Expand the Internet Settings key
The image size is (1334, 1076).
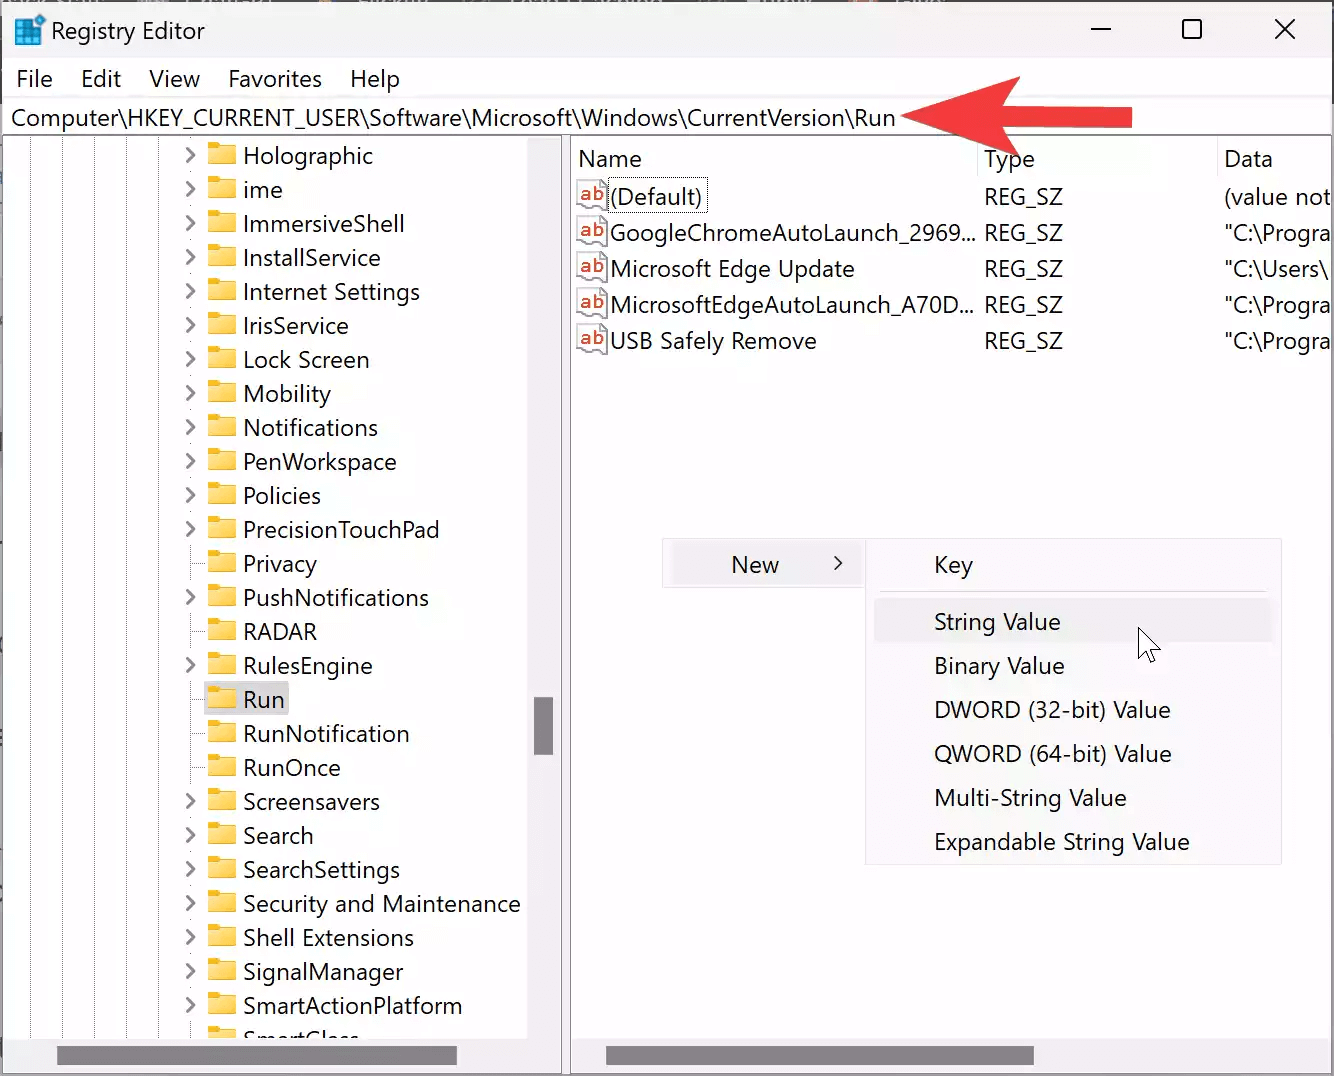[x=190, y=291]
